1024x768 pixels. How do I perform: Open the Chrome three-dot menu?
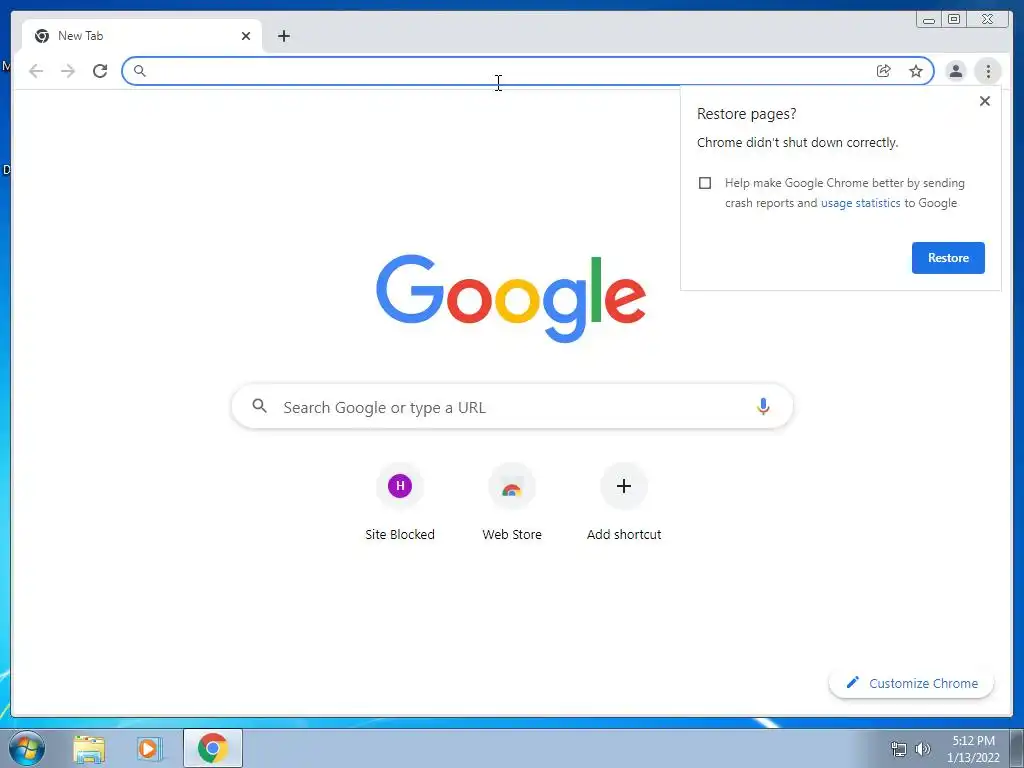click(x=988, y=71)
